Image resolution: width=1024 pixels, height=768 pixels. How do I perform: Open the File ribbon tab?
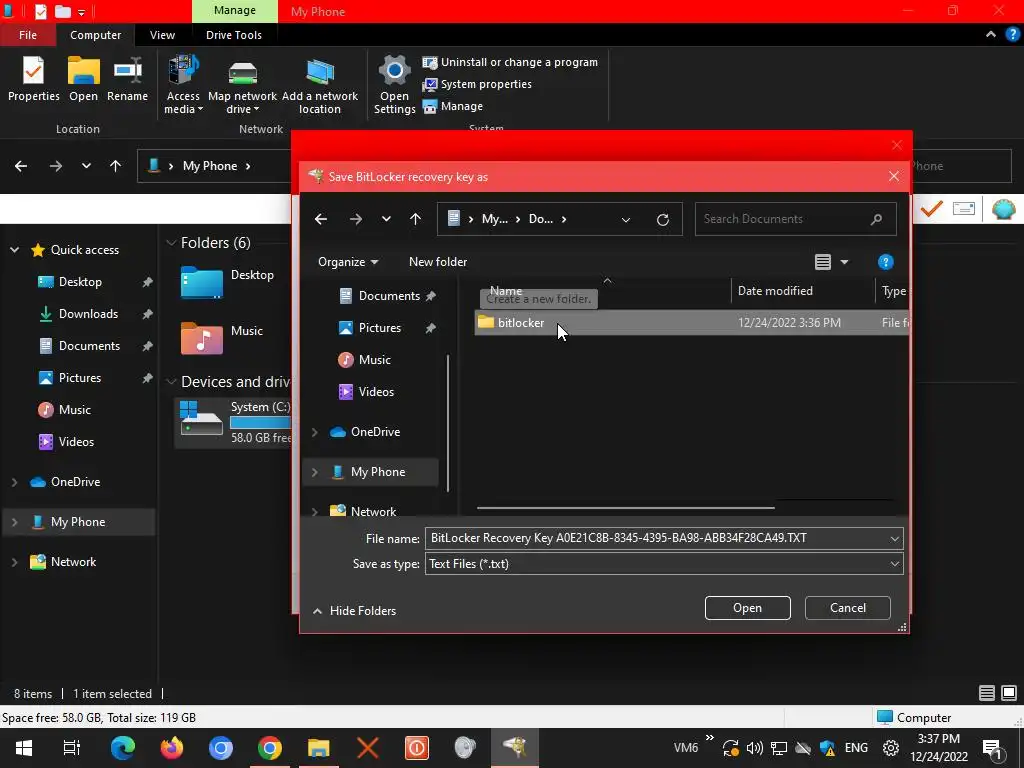pyautogui.click(x=27, y=35)
